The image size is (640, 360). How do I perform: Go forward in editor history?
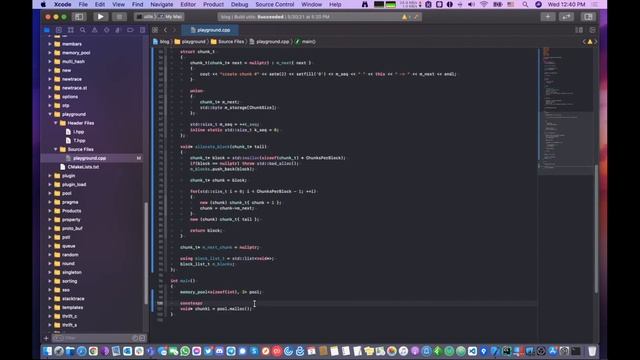click(x=174, y=30)
